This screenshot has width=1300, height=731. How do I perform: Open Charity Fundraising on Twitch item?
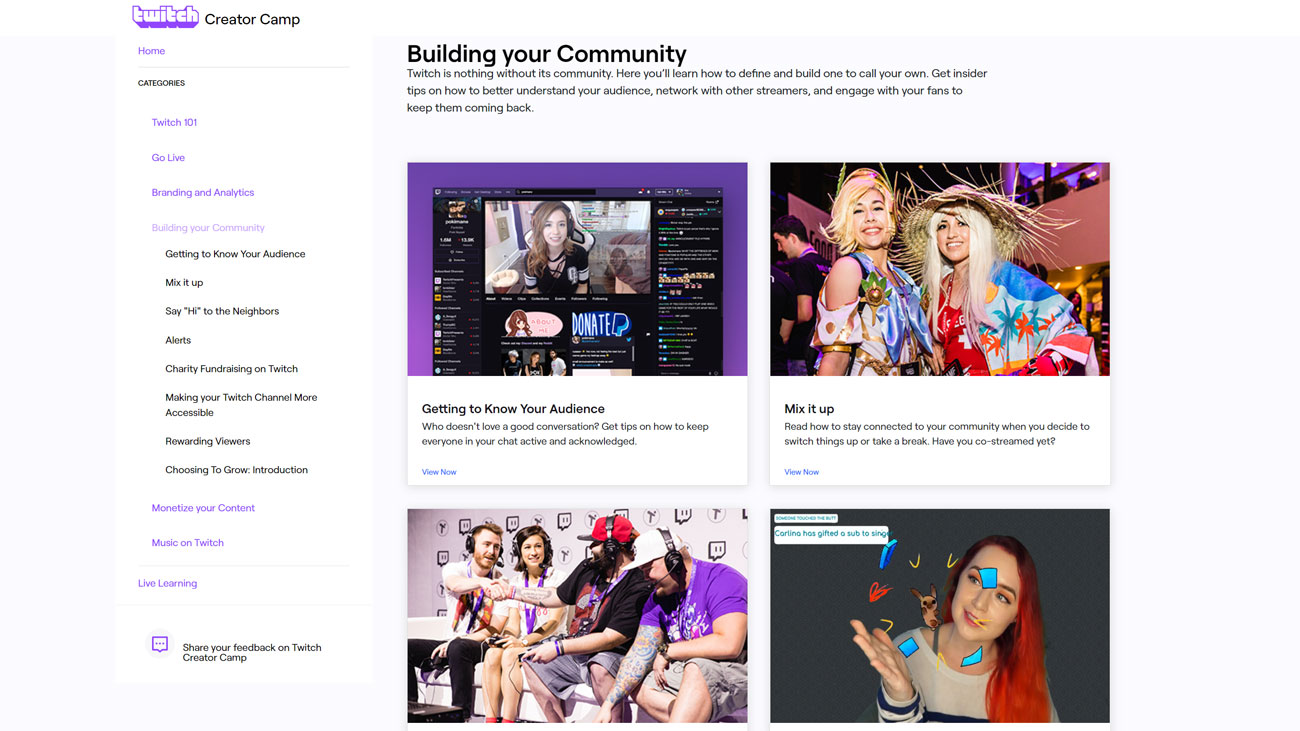(231, 368)
